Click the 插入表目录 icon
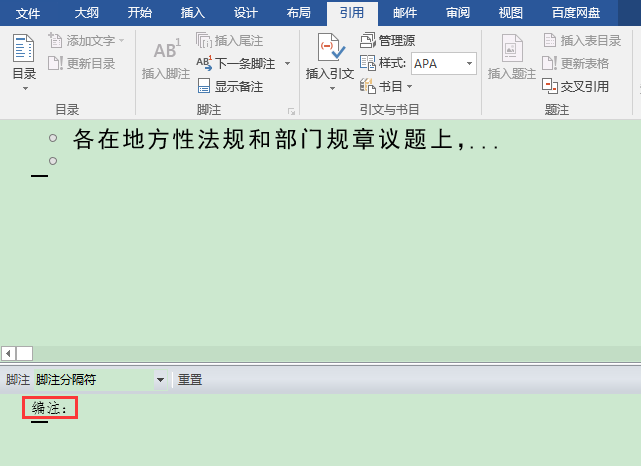 [550, 40]
